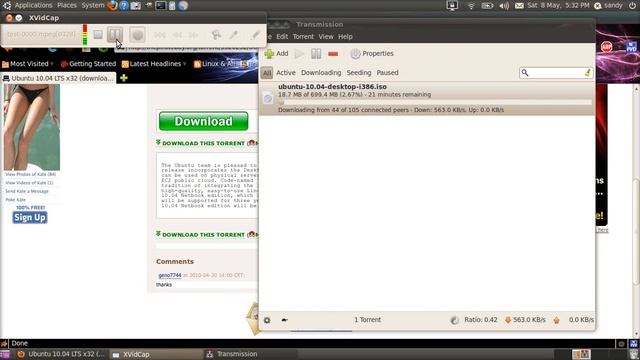Switch to XVidCap in the bottom taskbar
The height and width of the screenshot is (360, 640).
coord(156,354)
